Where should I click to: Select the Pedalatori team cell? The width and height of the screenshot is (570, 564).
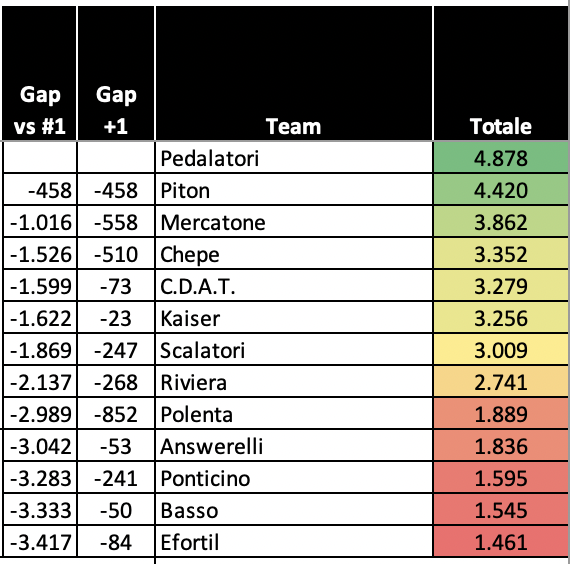pos(294,158)
